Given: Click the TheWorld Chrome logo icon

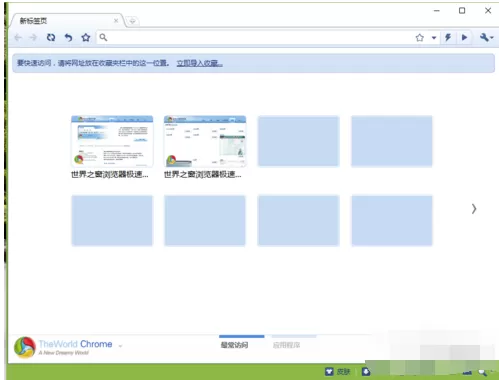Looking at the screenshot, I should coord(25,347).
